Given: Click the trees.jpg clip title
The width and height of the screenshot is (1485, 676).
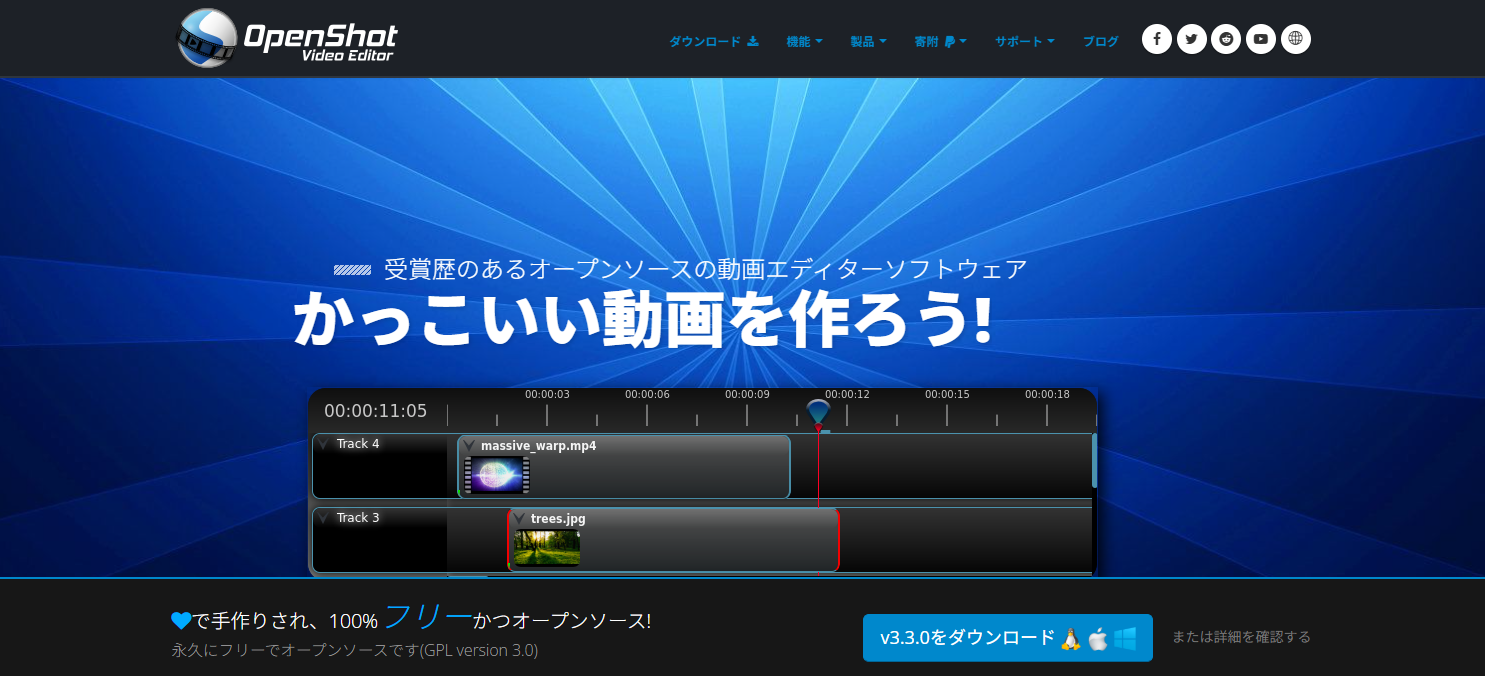Looking at the screenshot, I should (x=558, y=519).
